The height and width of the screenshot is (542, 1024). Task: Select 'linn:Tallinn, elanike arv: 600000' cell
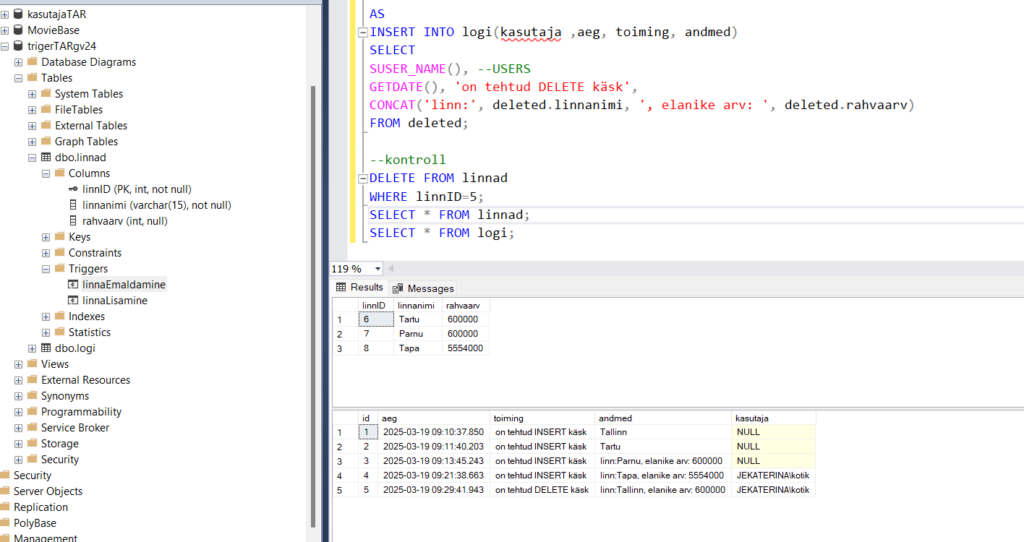[663, 490]
